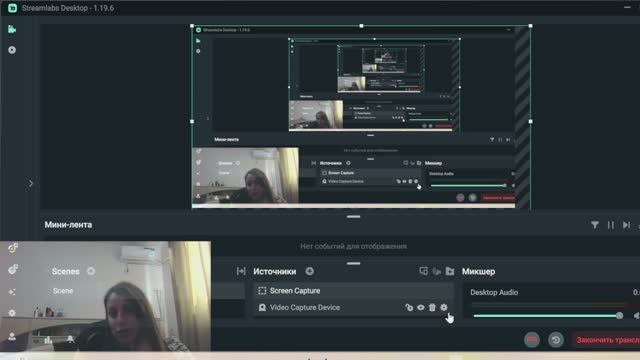
Task: Click the right edge preview selection handle
Action: coord(530,121)
